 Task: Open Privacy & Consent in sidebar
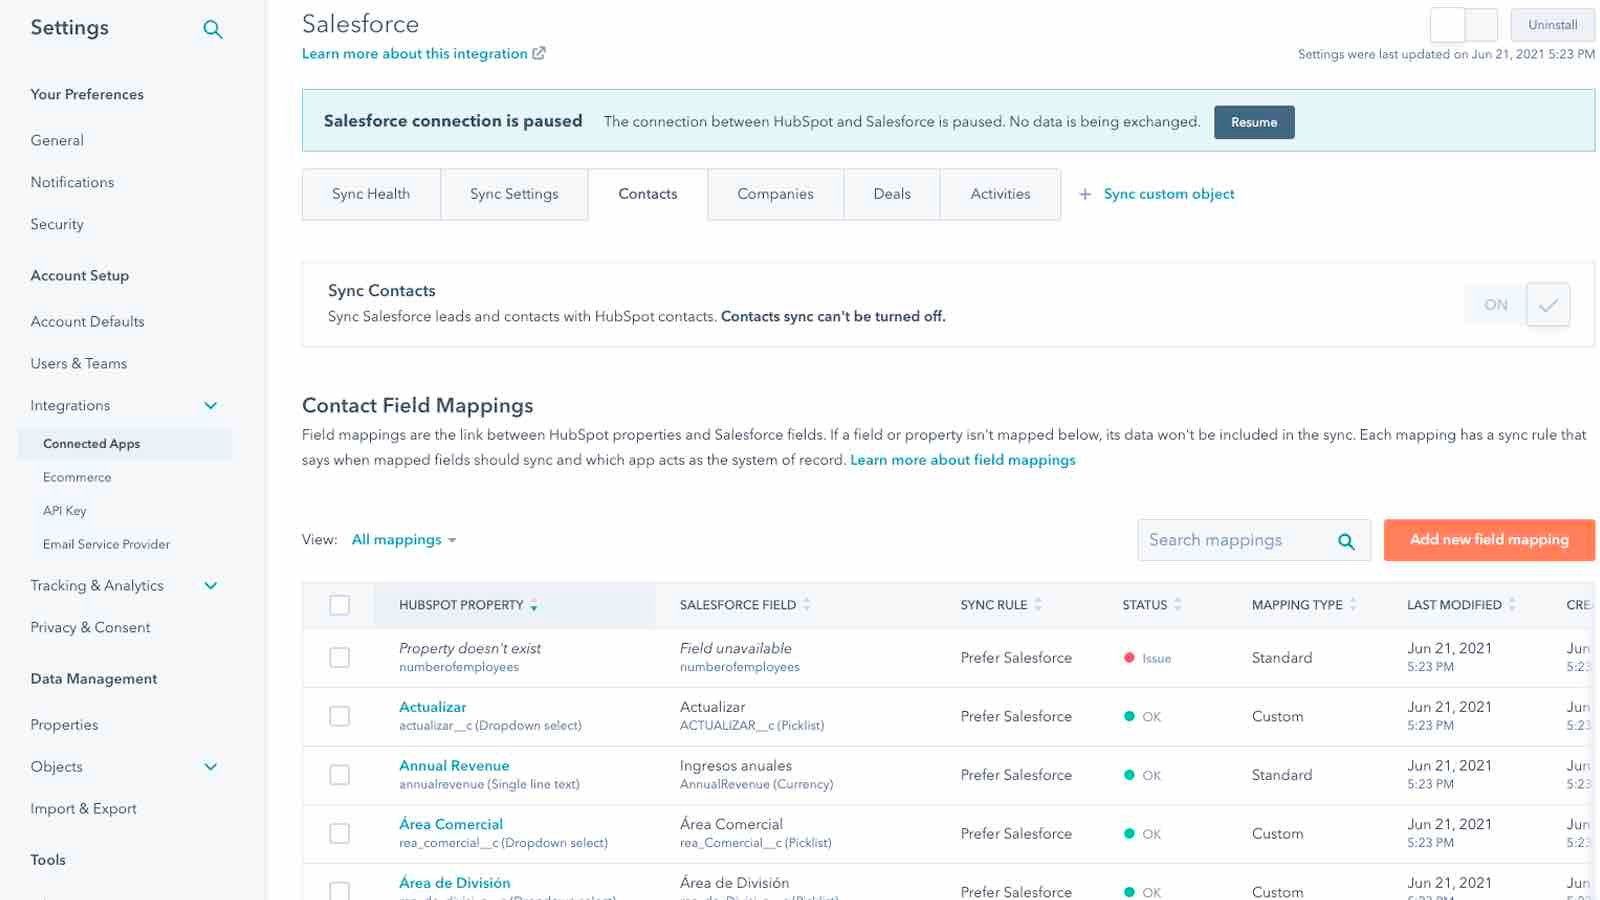[90, 628]
